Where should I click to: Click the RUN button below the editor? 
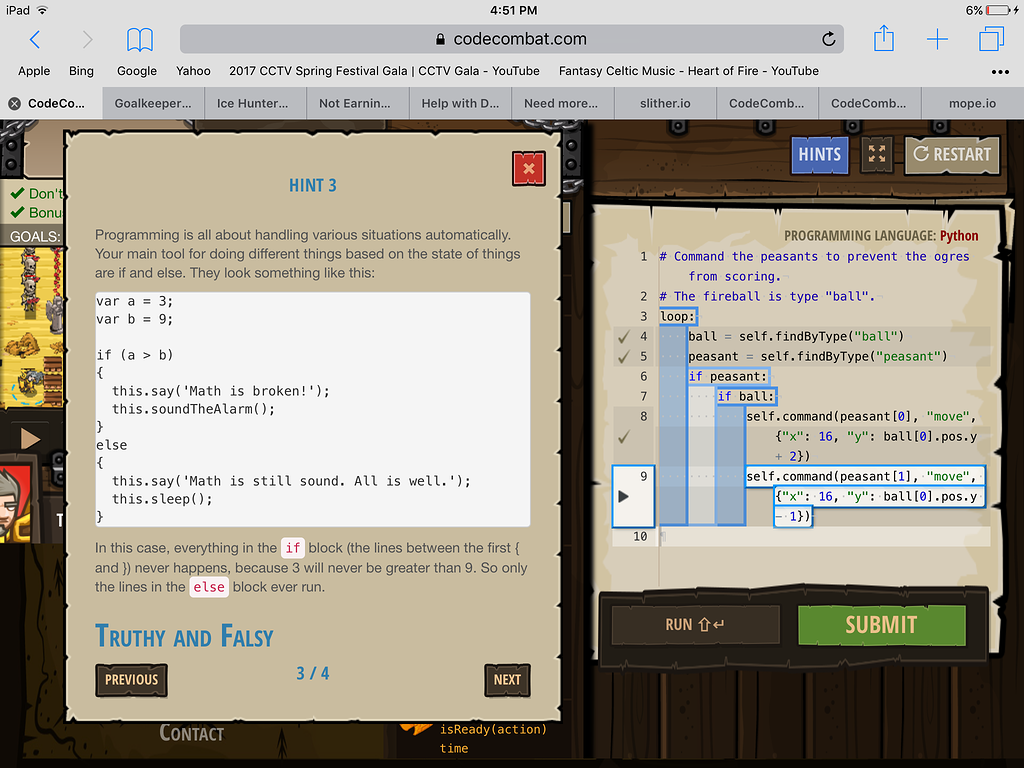[x=694, y=624]
